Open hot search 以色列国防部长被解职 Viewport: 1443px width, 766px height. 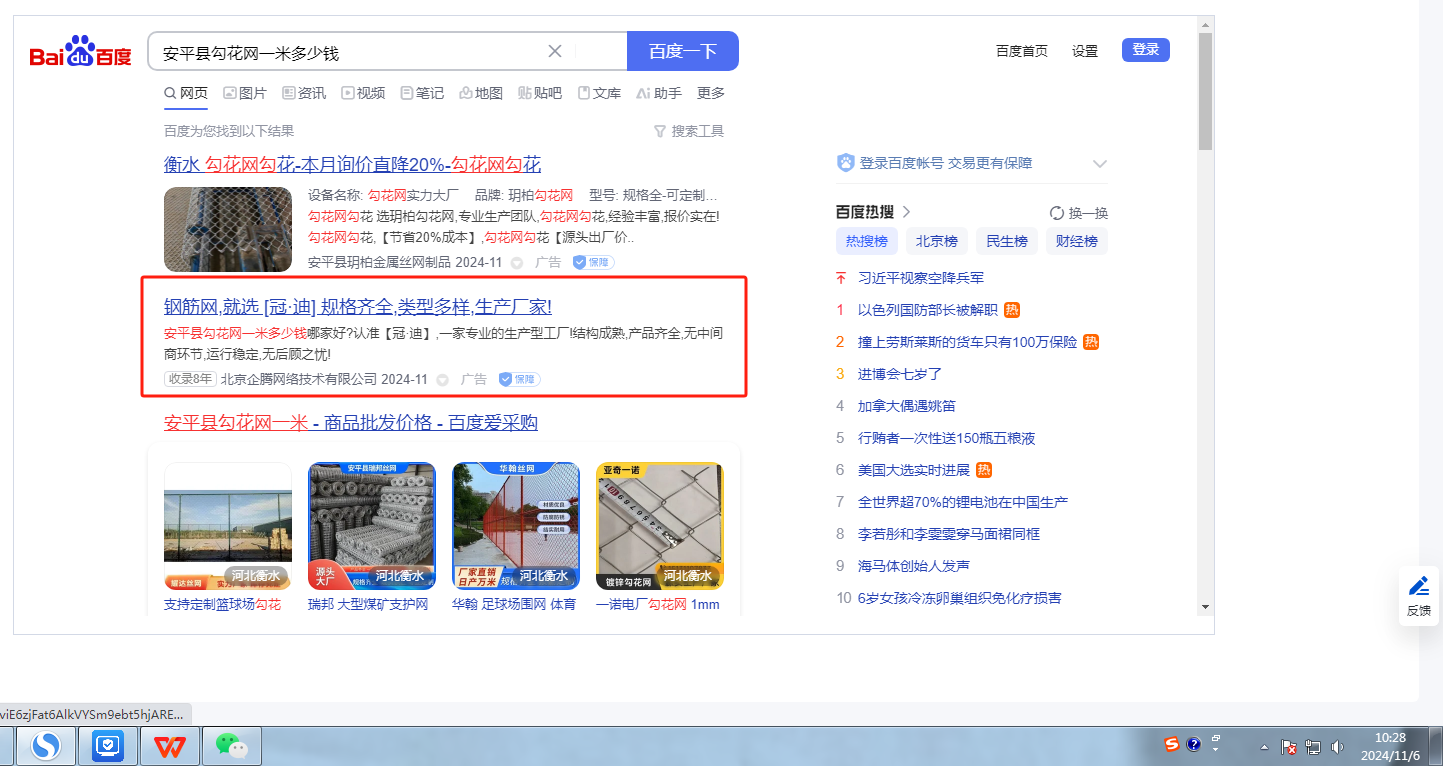[928, 309]
